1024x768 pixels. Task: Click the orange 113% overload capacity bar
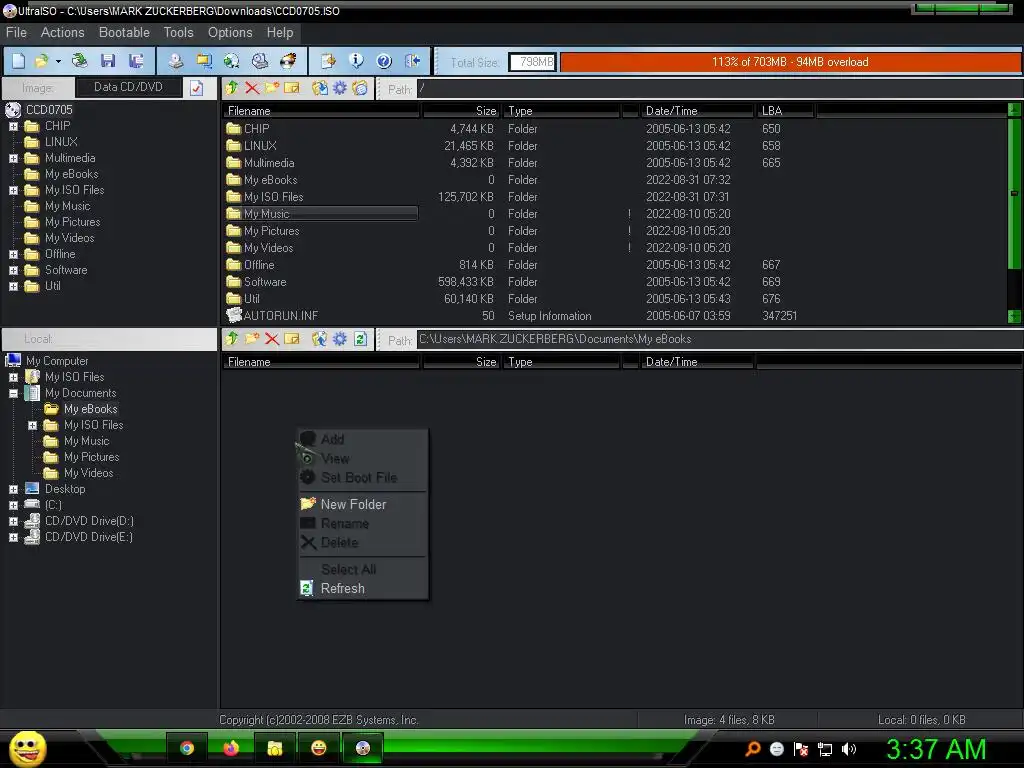coord(790,62)
